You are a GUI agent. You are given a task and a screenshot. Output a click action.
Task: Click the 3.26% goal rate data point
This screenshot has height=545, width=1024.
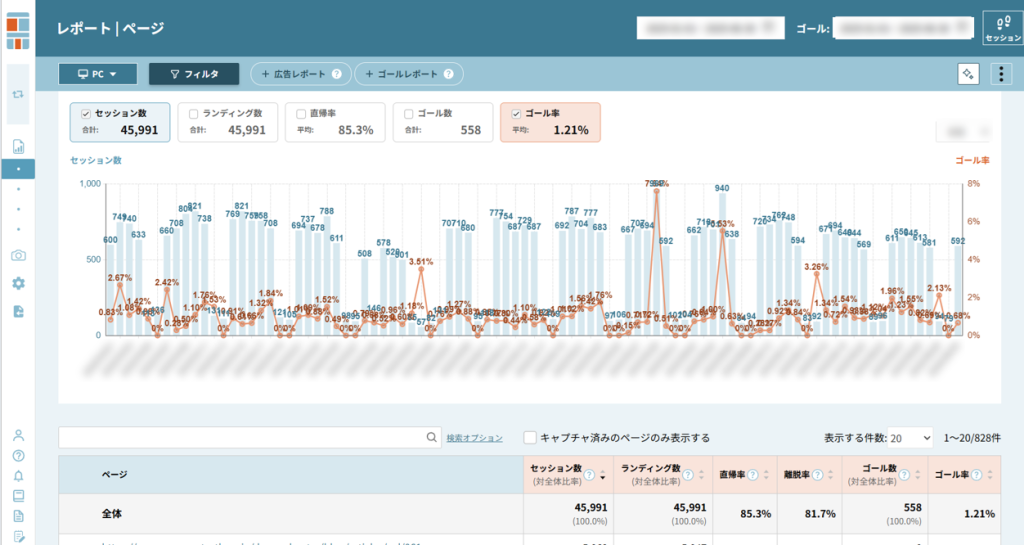(x=816, y=273)
